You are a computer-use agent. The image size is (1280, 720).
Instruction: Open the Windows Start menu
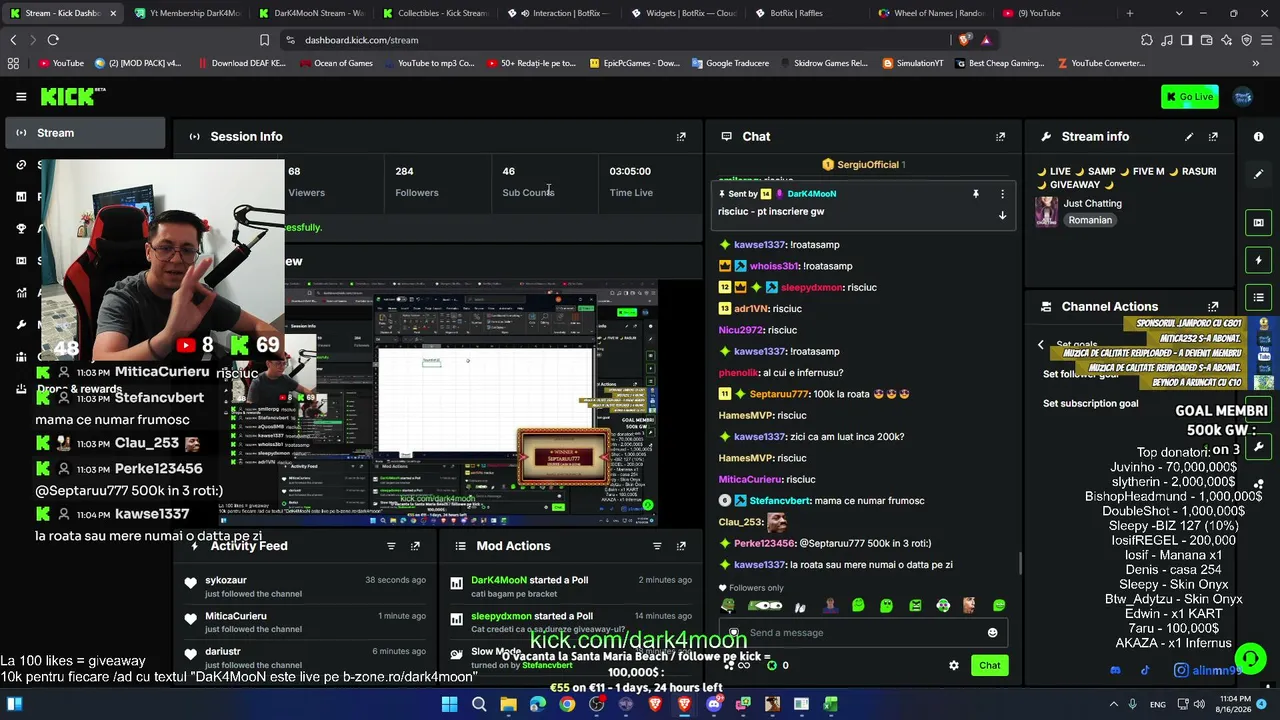(449, 705)
